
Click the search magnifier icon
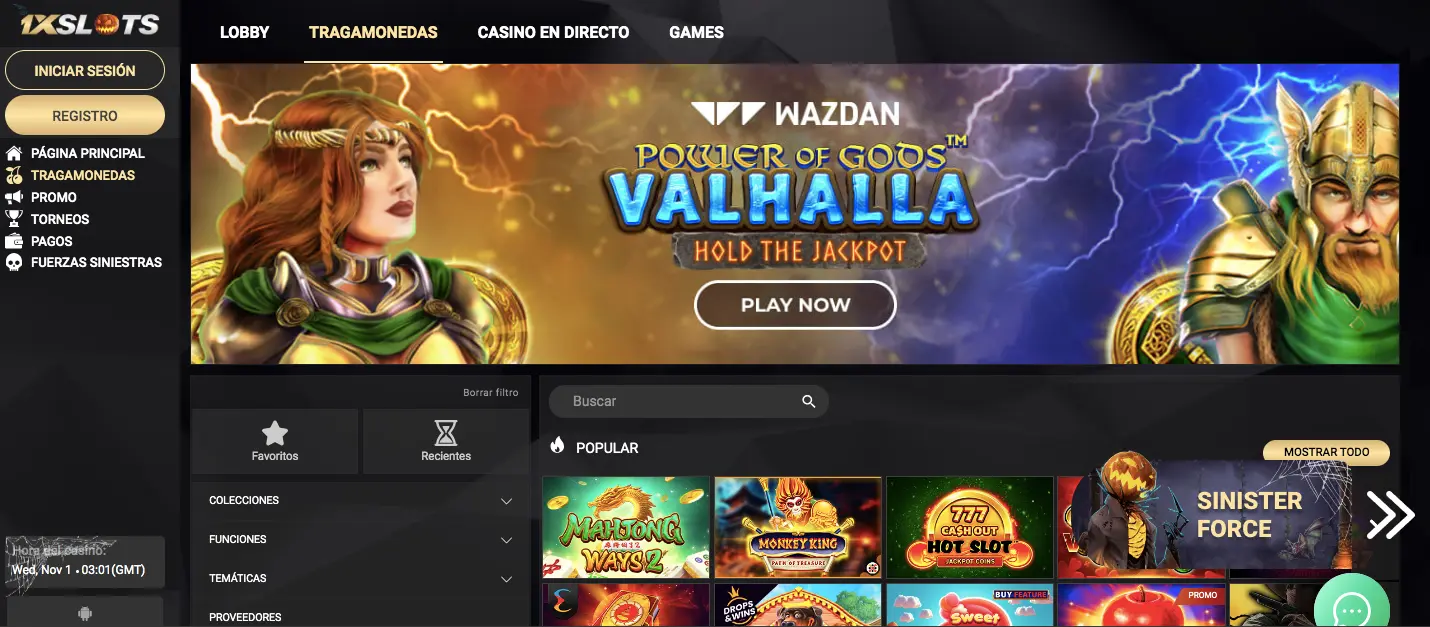[809, 402]
